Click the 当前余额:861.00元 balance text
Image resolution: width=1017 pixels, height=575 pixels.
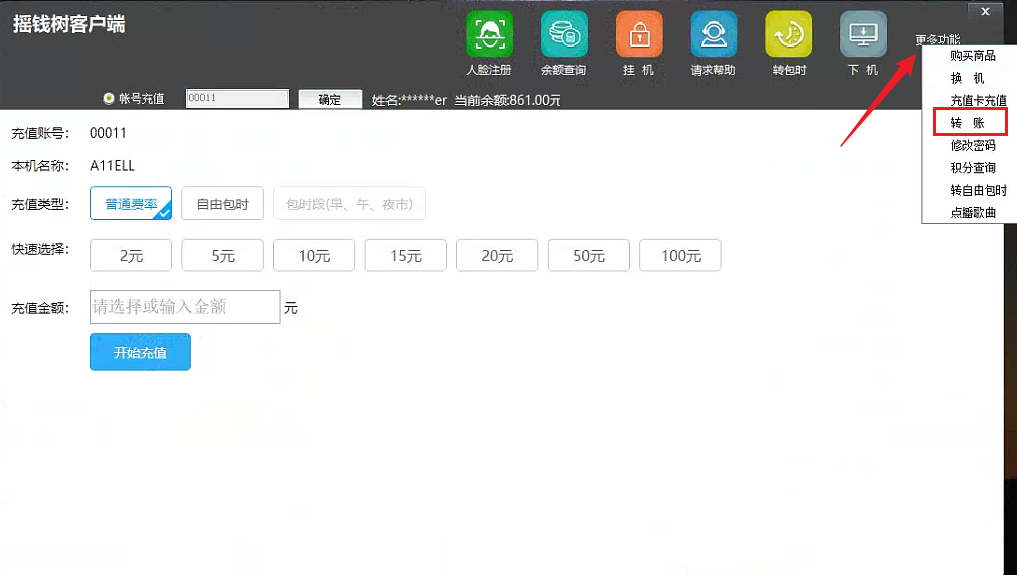[x=507, y=100]
